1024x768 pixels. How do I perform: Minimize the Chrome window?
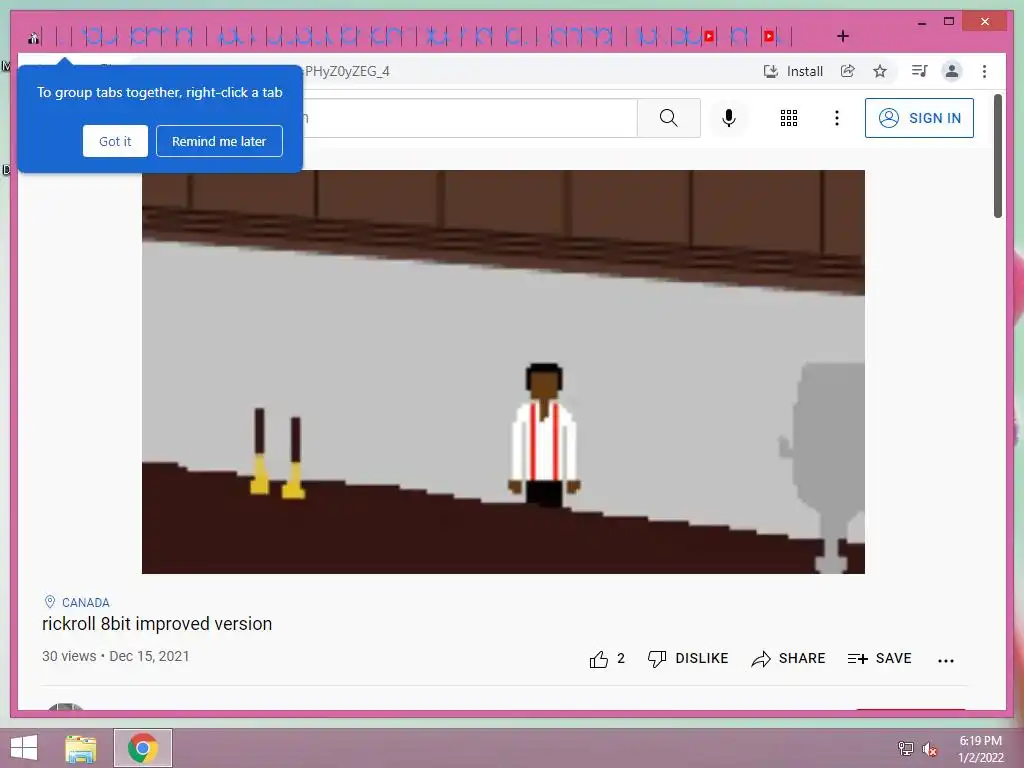921,23
